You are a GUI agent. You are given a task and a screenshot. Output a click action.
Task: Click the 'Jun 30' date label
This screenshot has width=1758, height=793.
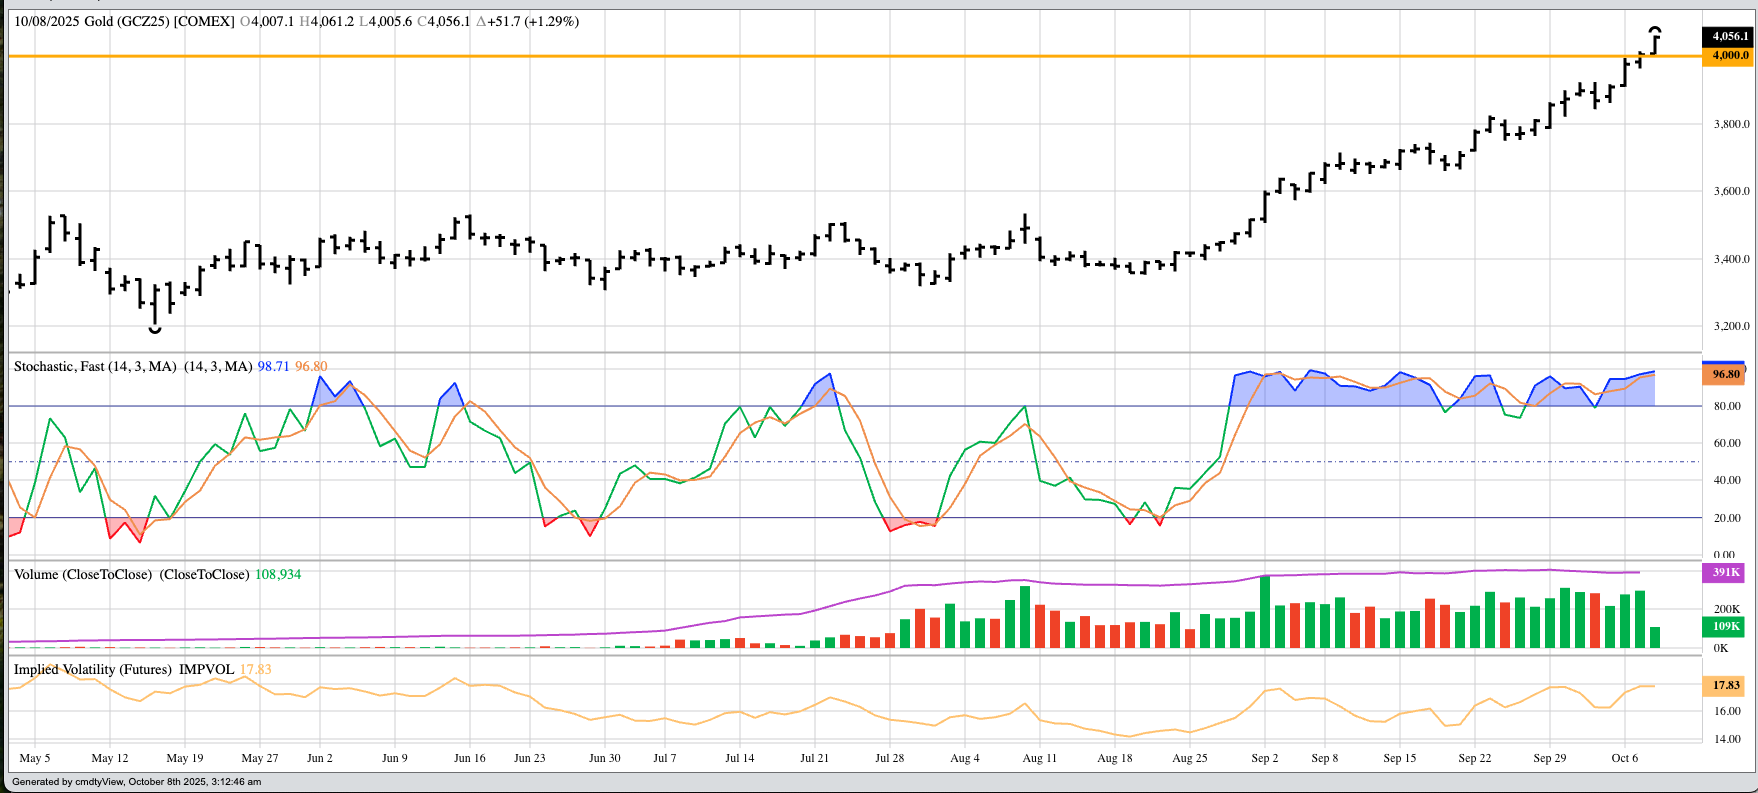605,758
